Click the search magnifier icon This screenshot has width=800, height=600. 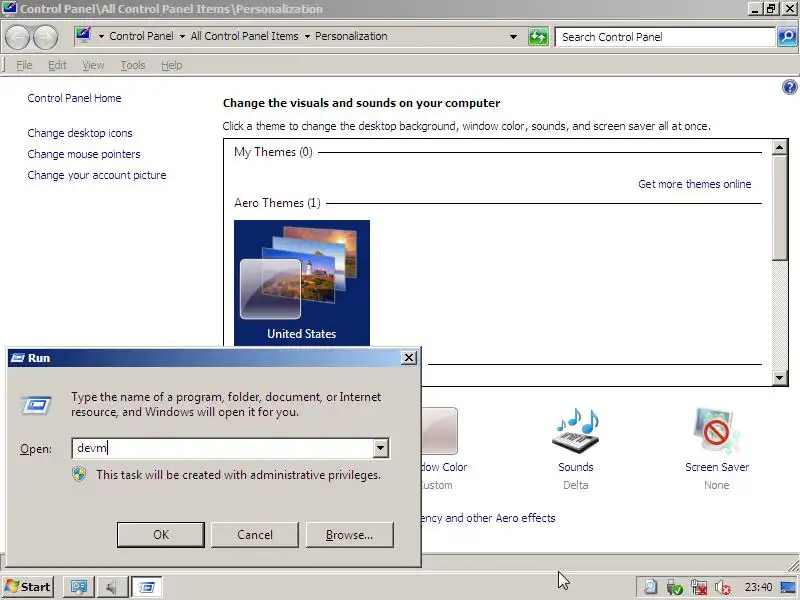787,37
